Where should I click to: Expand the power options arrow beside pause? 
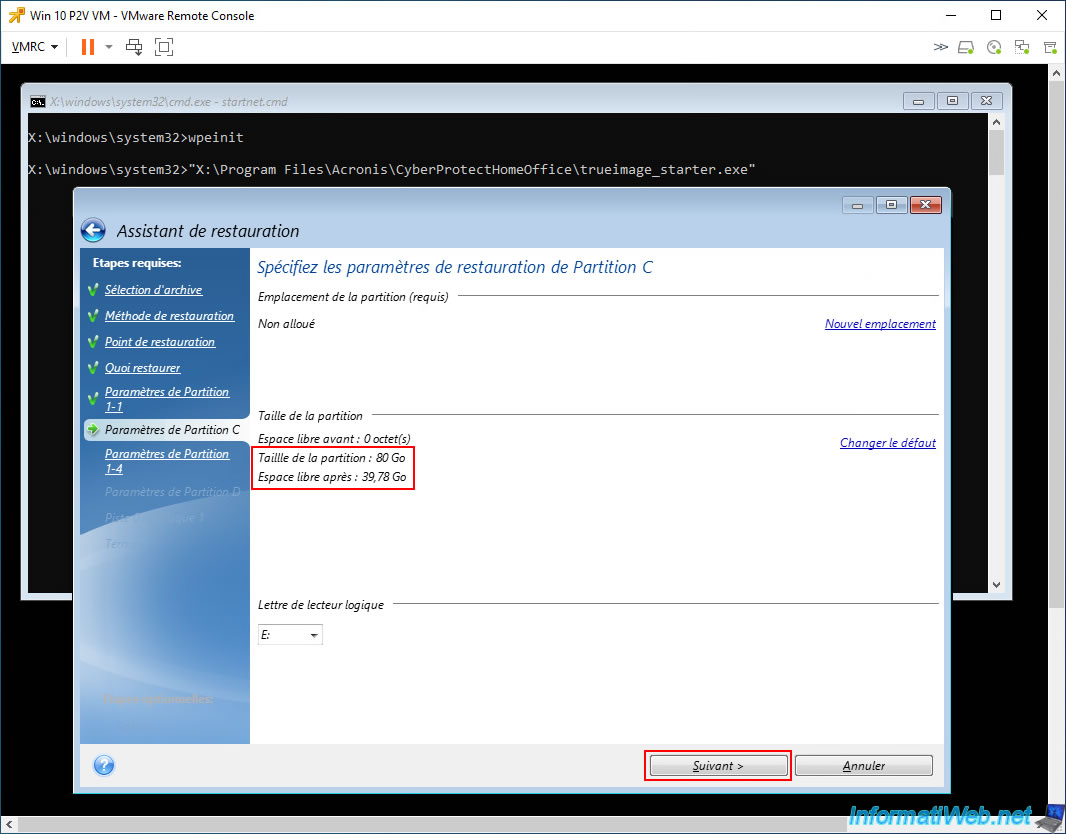[x=109, y=47]
